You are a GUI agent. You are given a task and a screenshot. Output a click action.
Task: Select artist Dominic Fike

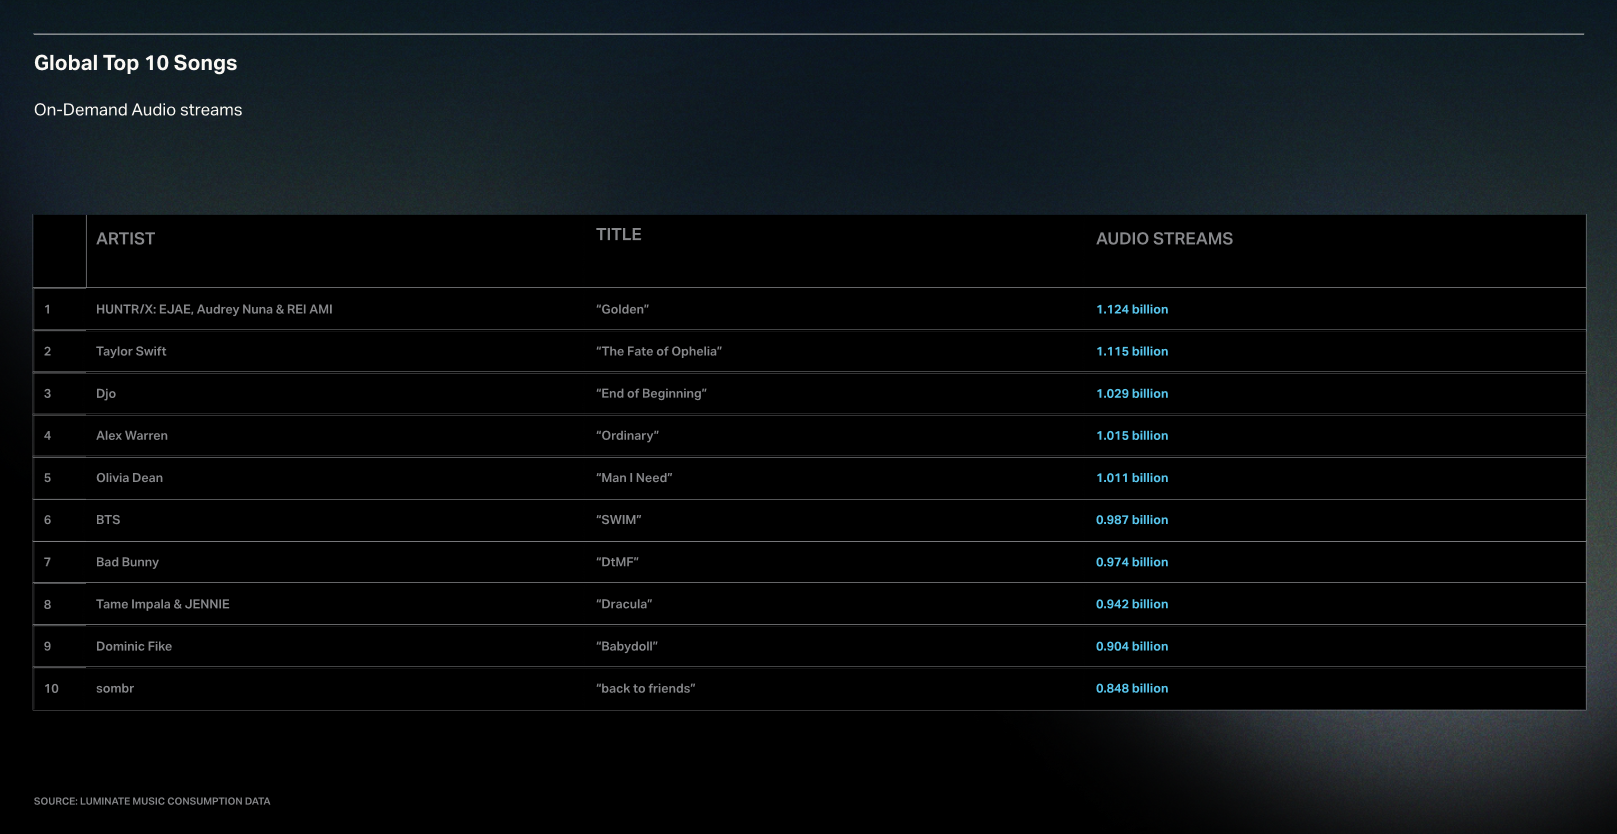[x=134, y=646]
